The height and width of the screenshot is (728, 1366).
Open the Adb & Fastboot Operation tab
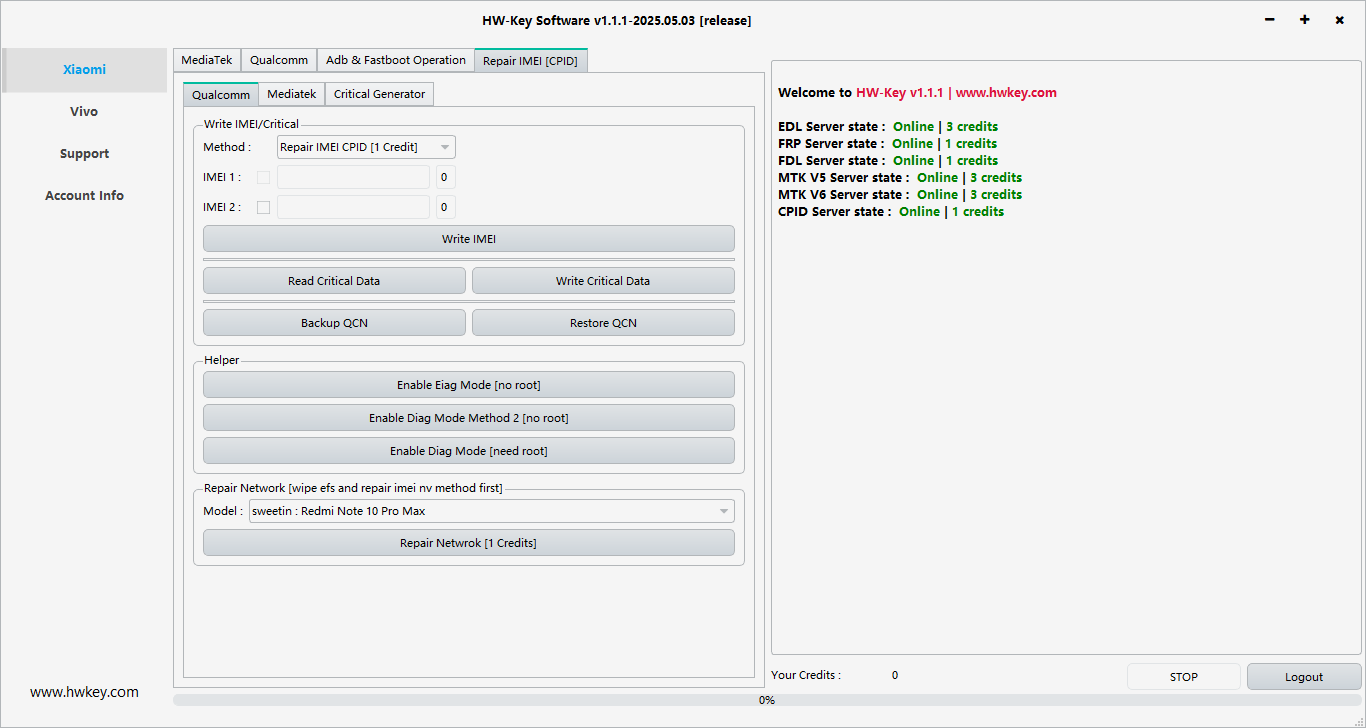pyautogui.click(x=396, y=60)
